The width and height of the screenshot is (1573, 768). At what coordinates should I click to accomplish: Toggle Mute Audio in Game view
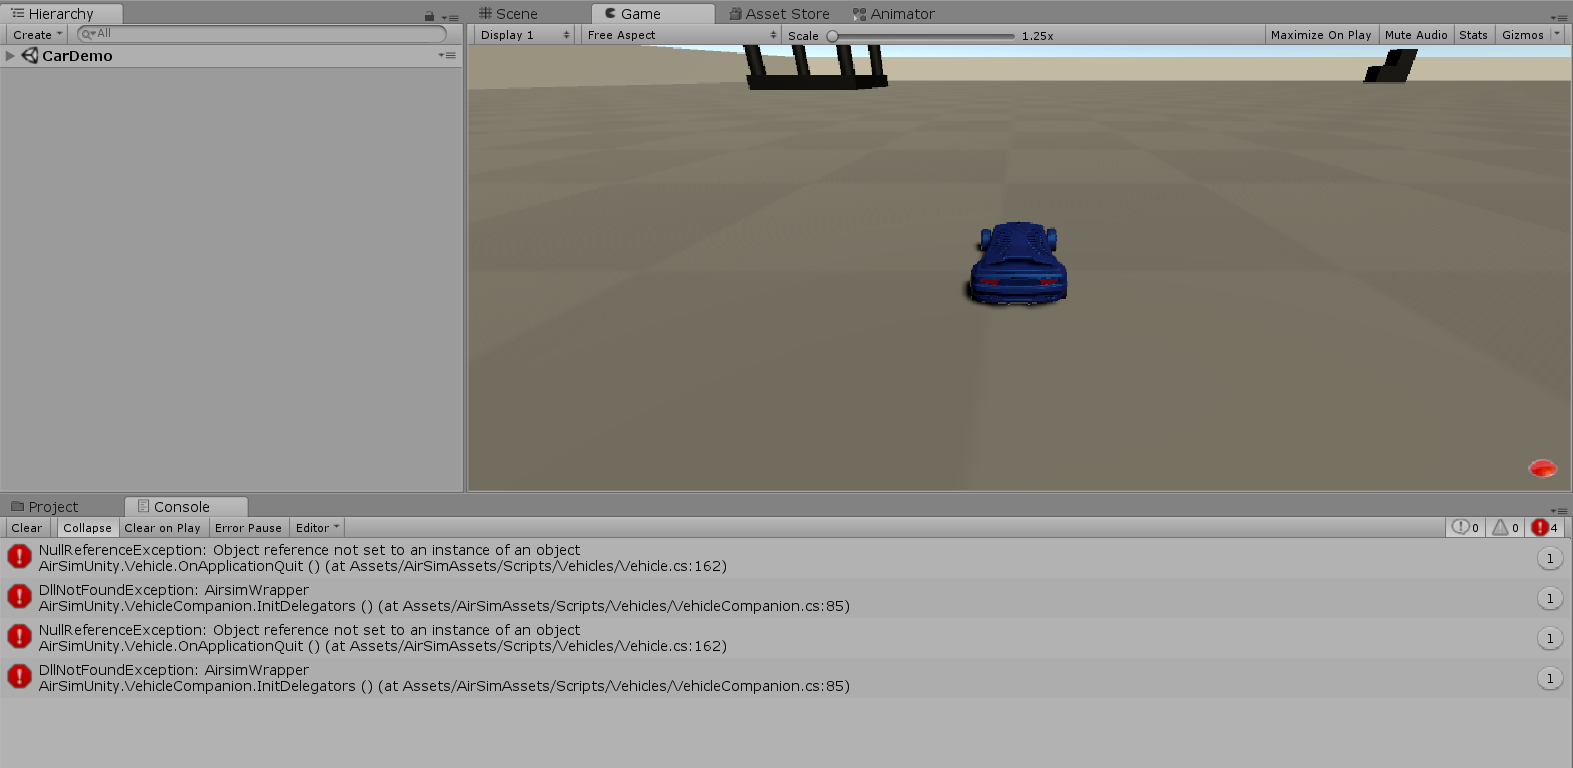point(1416,35)
